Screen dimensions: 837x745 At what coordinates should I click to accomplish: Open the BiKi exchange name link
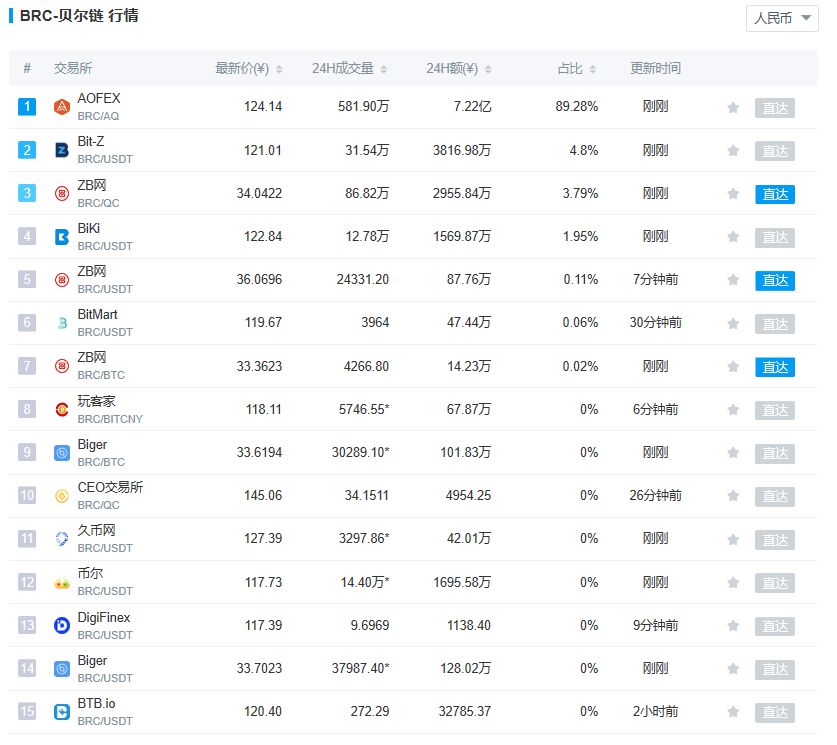89,228
